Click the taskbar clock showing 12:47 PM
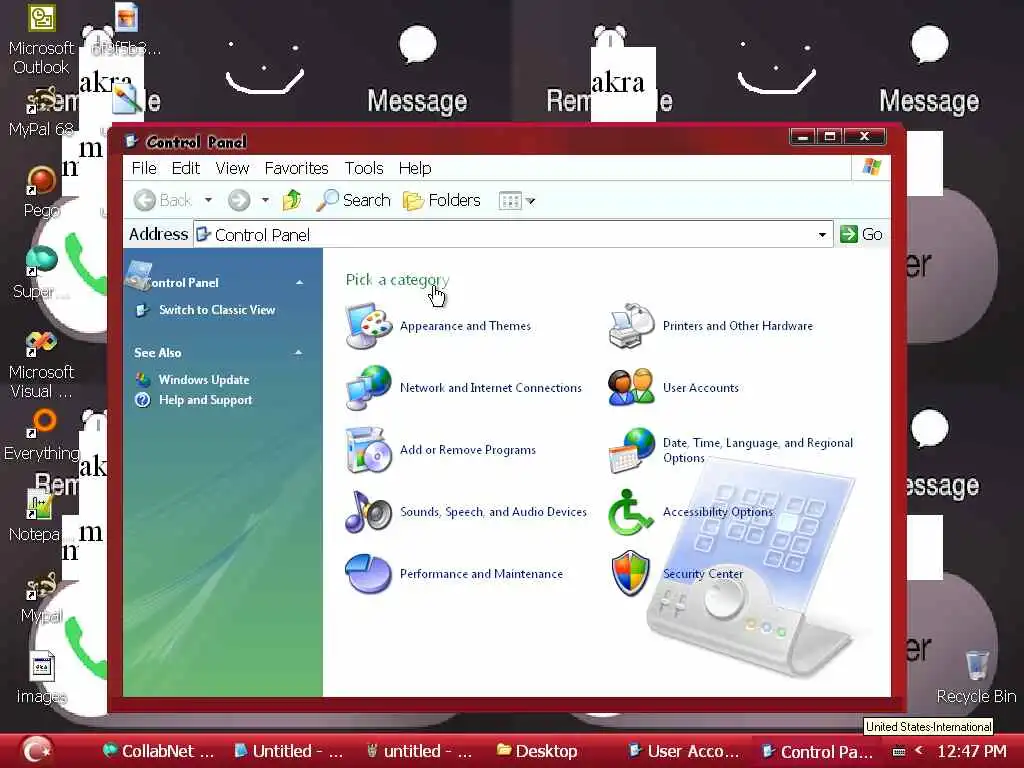The height and width of the screenshot is (768, 1024). click(972, 751)
